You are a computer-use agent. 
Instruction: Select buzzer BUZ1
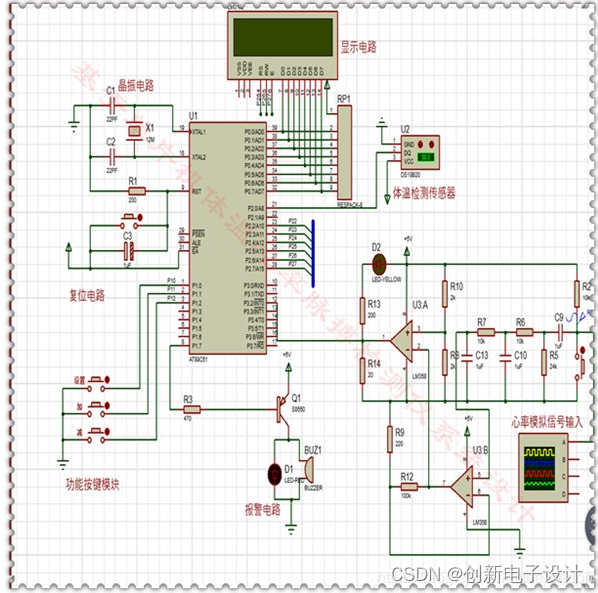click(308, 470)
